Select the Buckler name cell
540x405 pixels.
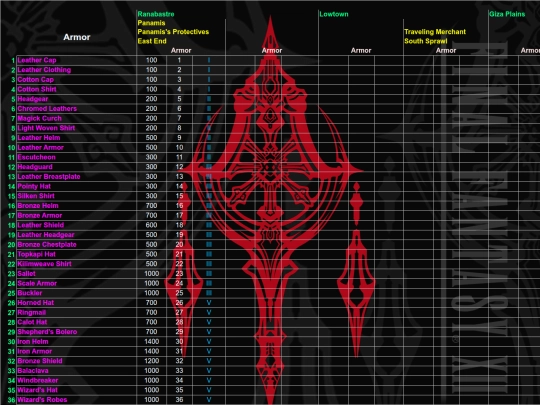pyautogui.click(x=30, y=293)
